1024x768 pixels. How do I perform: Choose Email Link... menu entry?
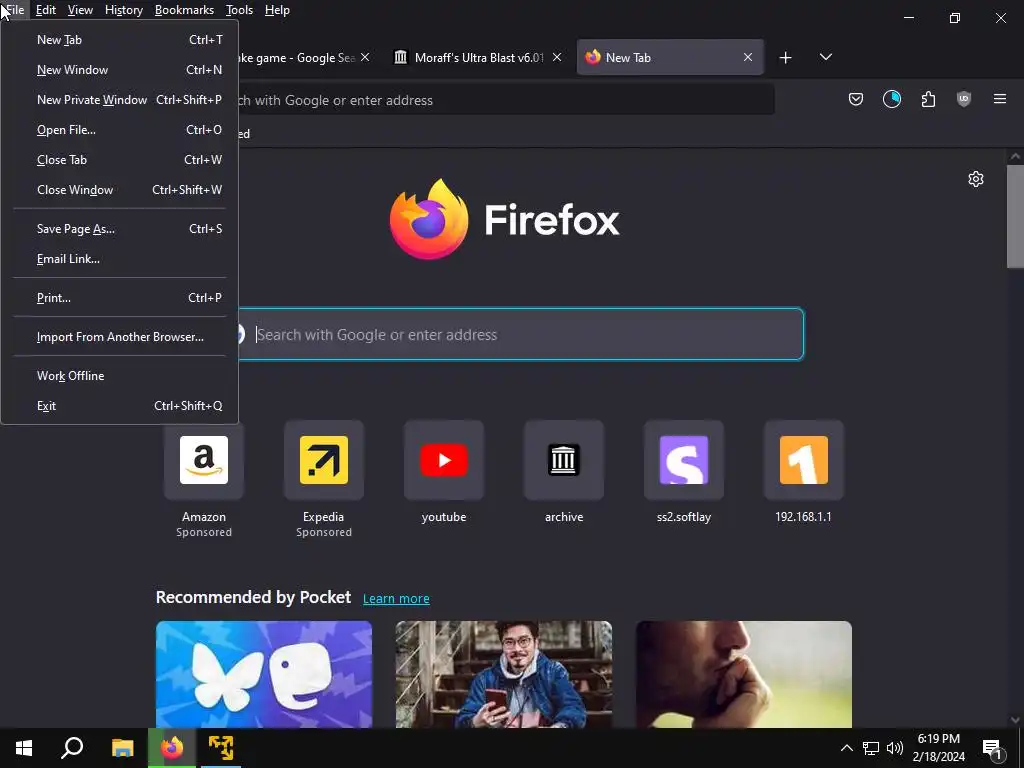point(120,259)
